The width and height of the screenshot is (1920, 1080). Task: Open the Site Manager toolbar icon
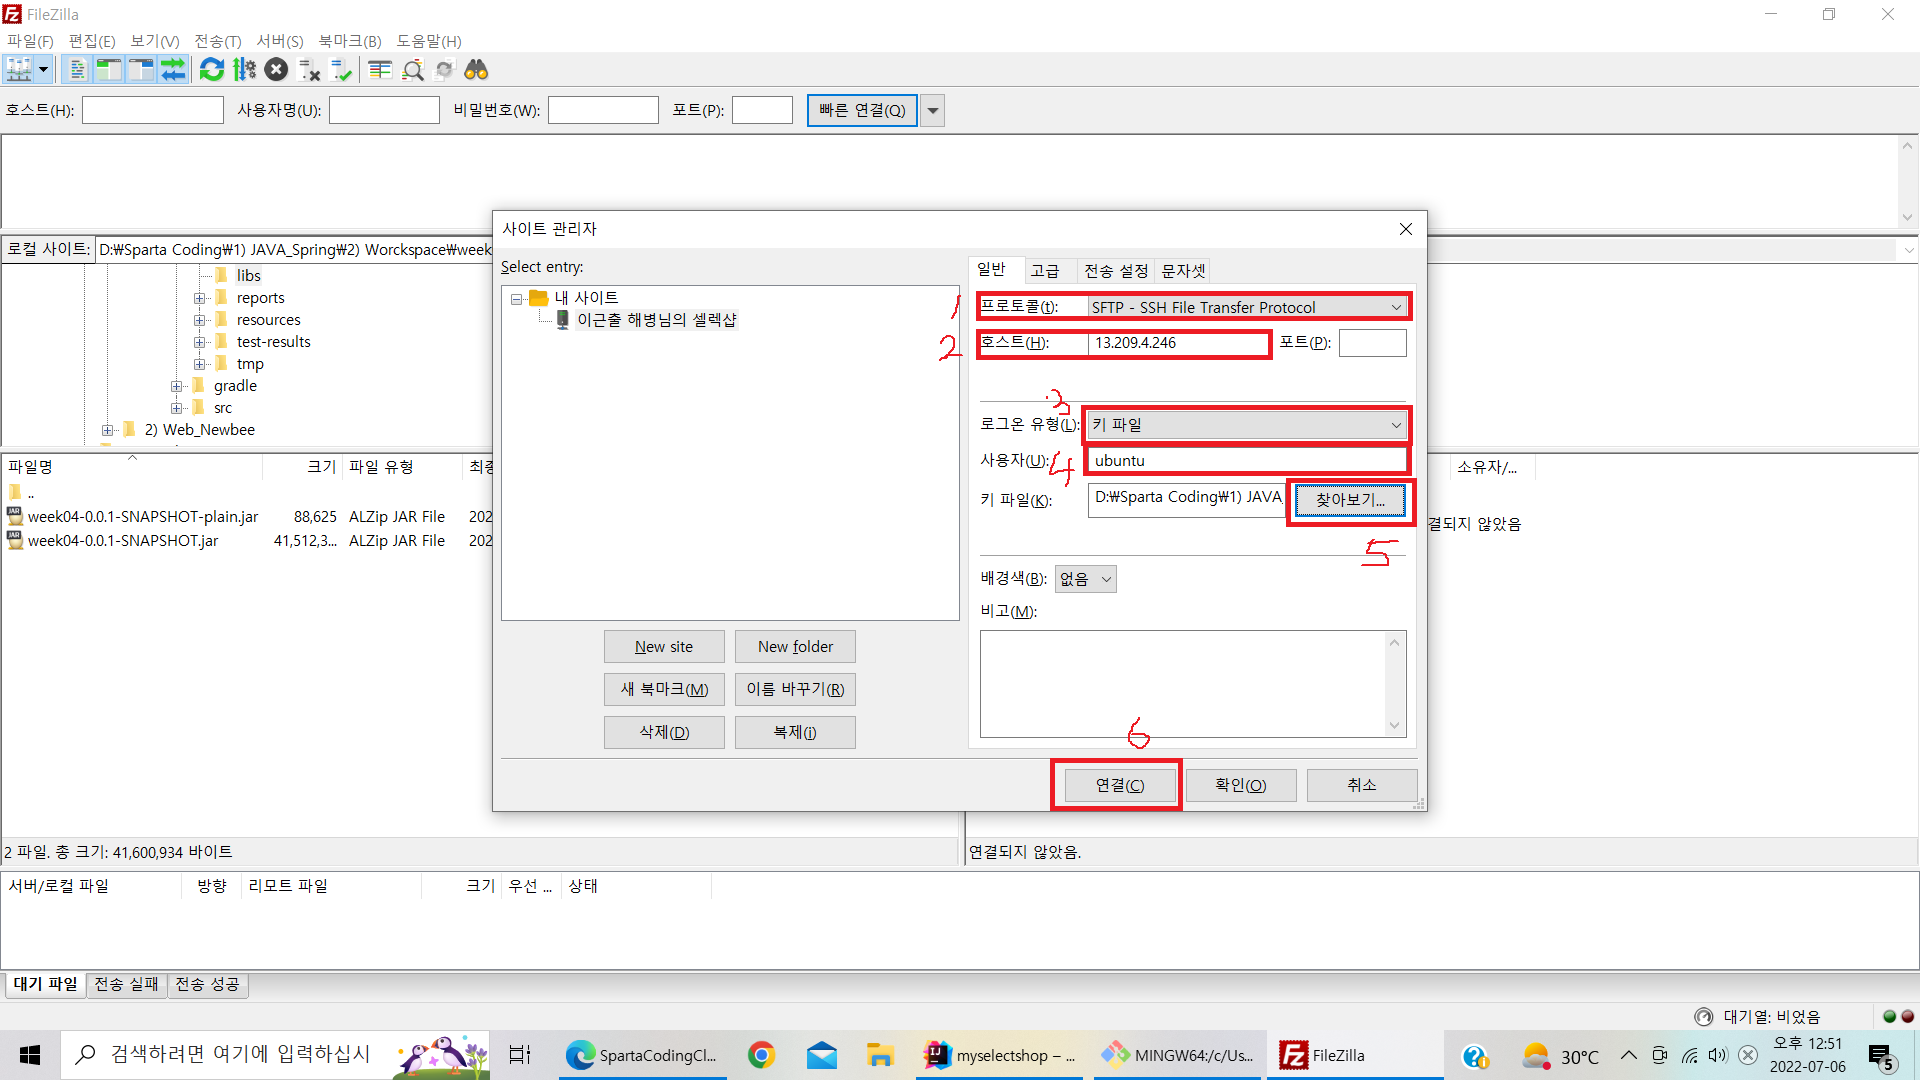tap(19, 69)
